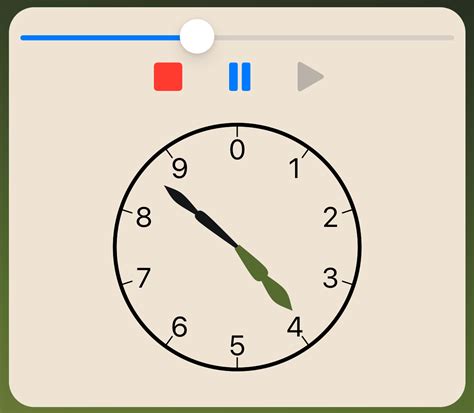Click the tick mark above 0
Screen dimensions: 474x413
(x=237, y=130)
